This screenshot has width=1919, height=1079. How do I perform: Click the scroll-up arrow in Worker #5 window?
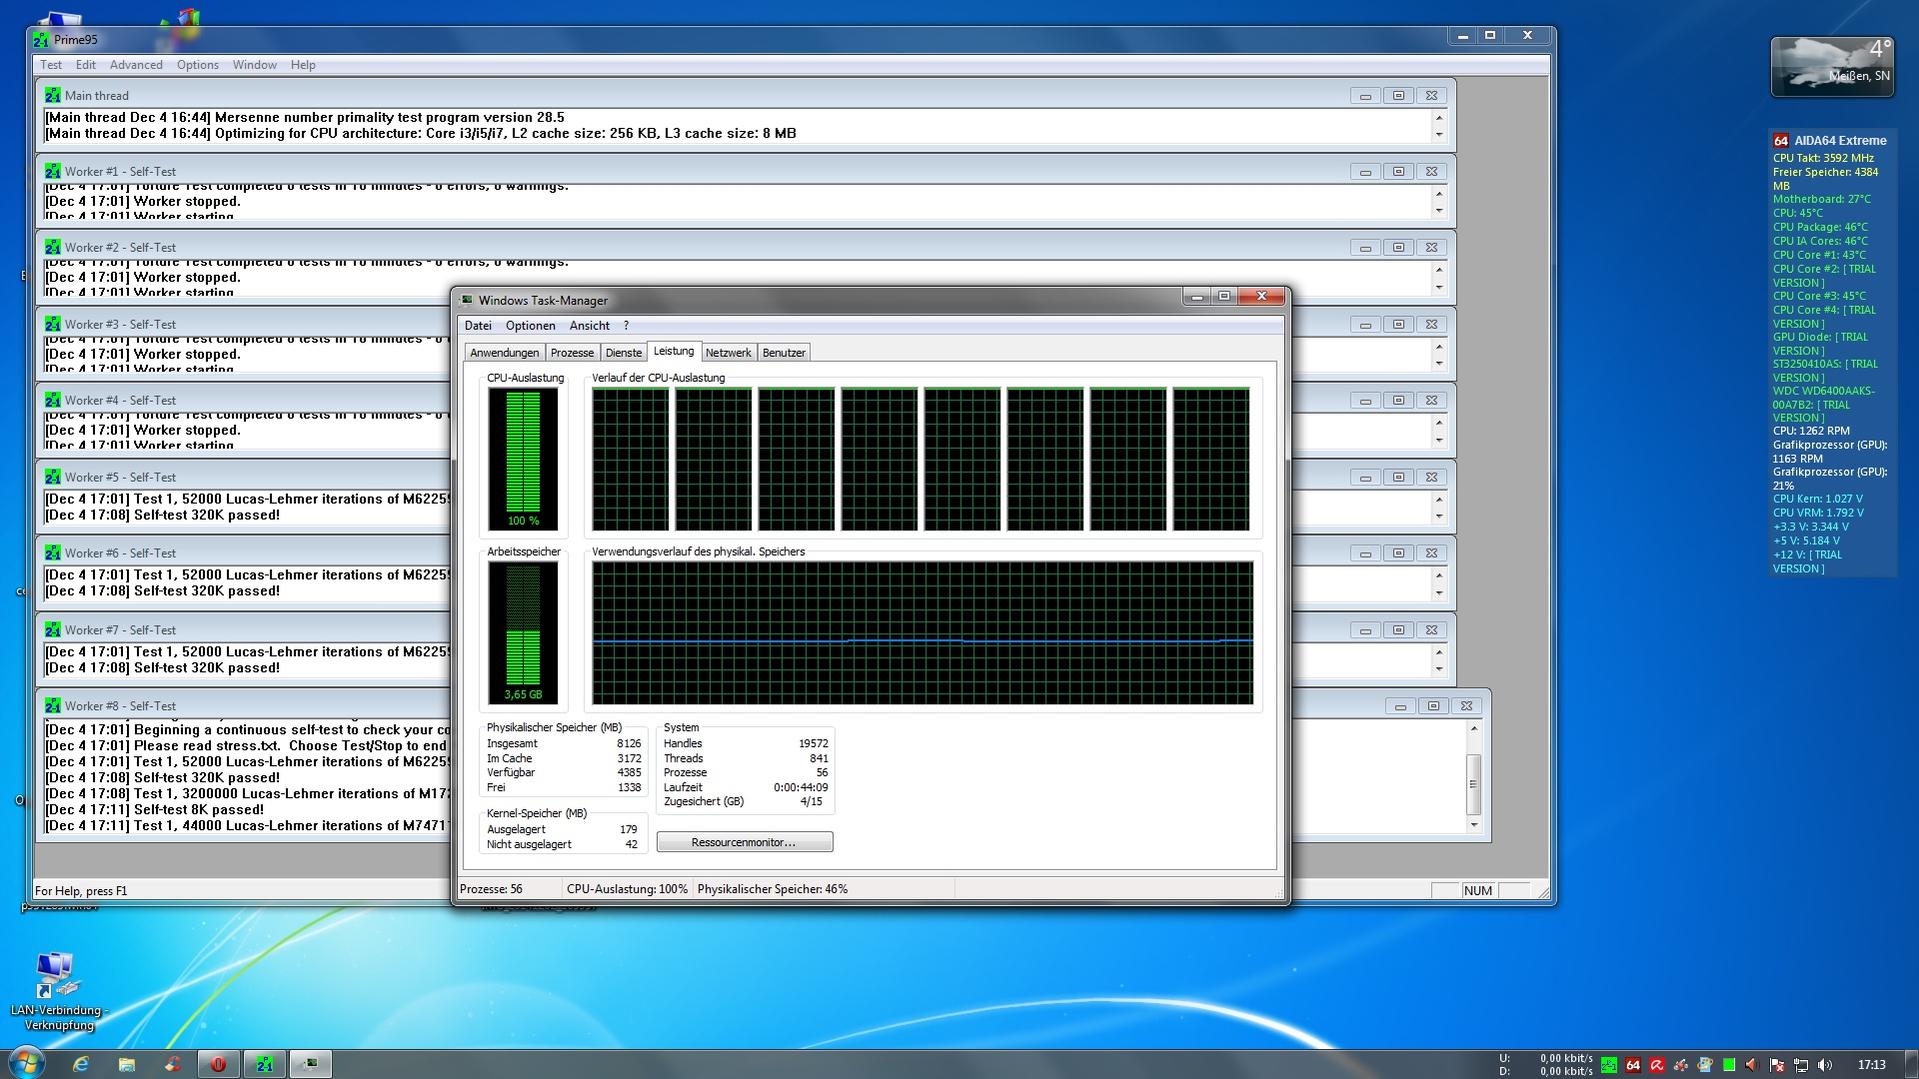point(1439,500)
